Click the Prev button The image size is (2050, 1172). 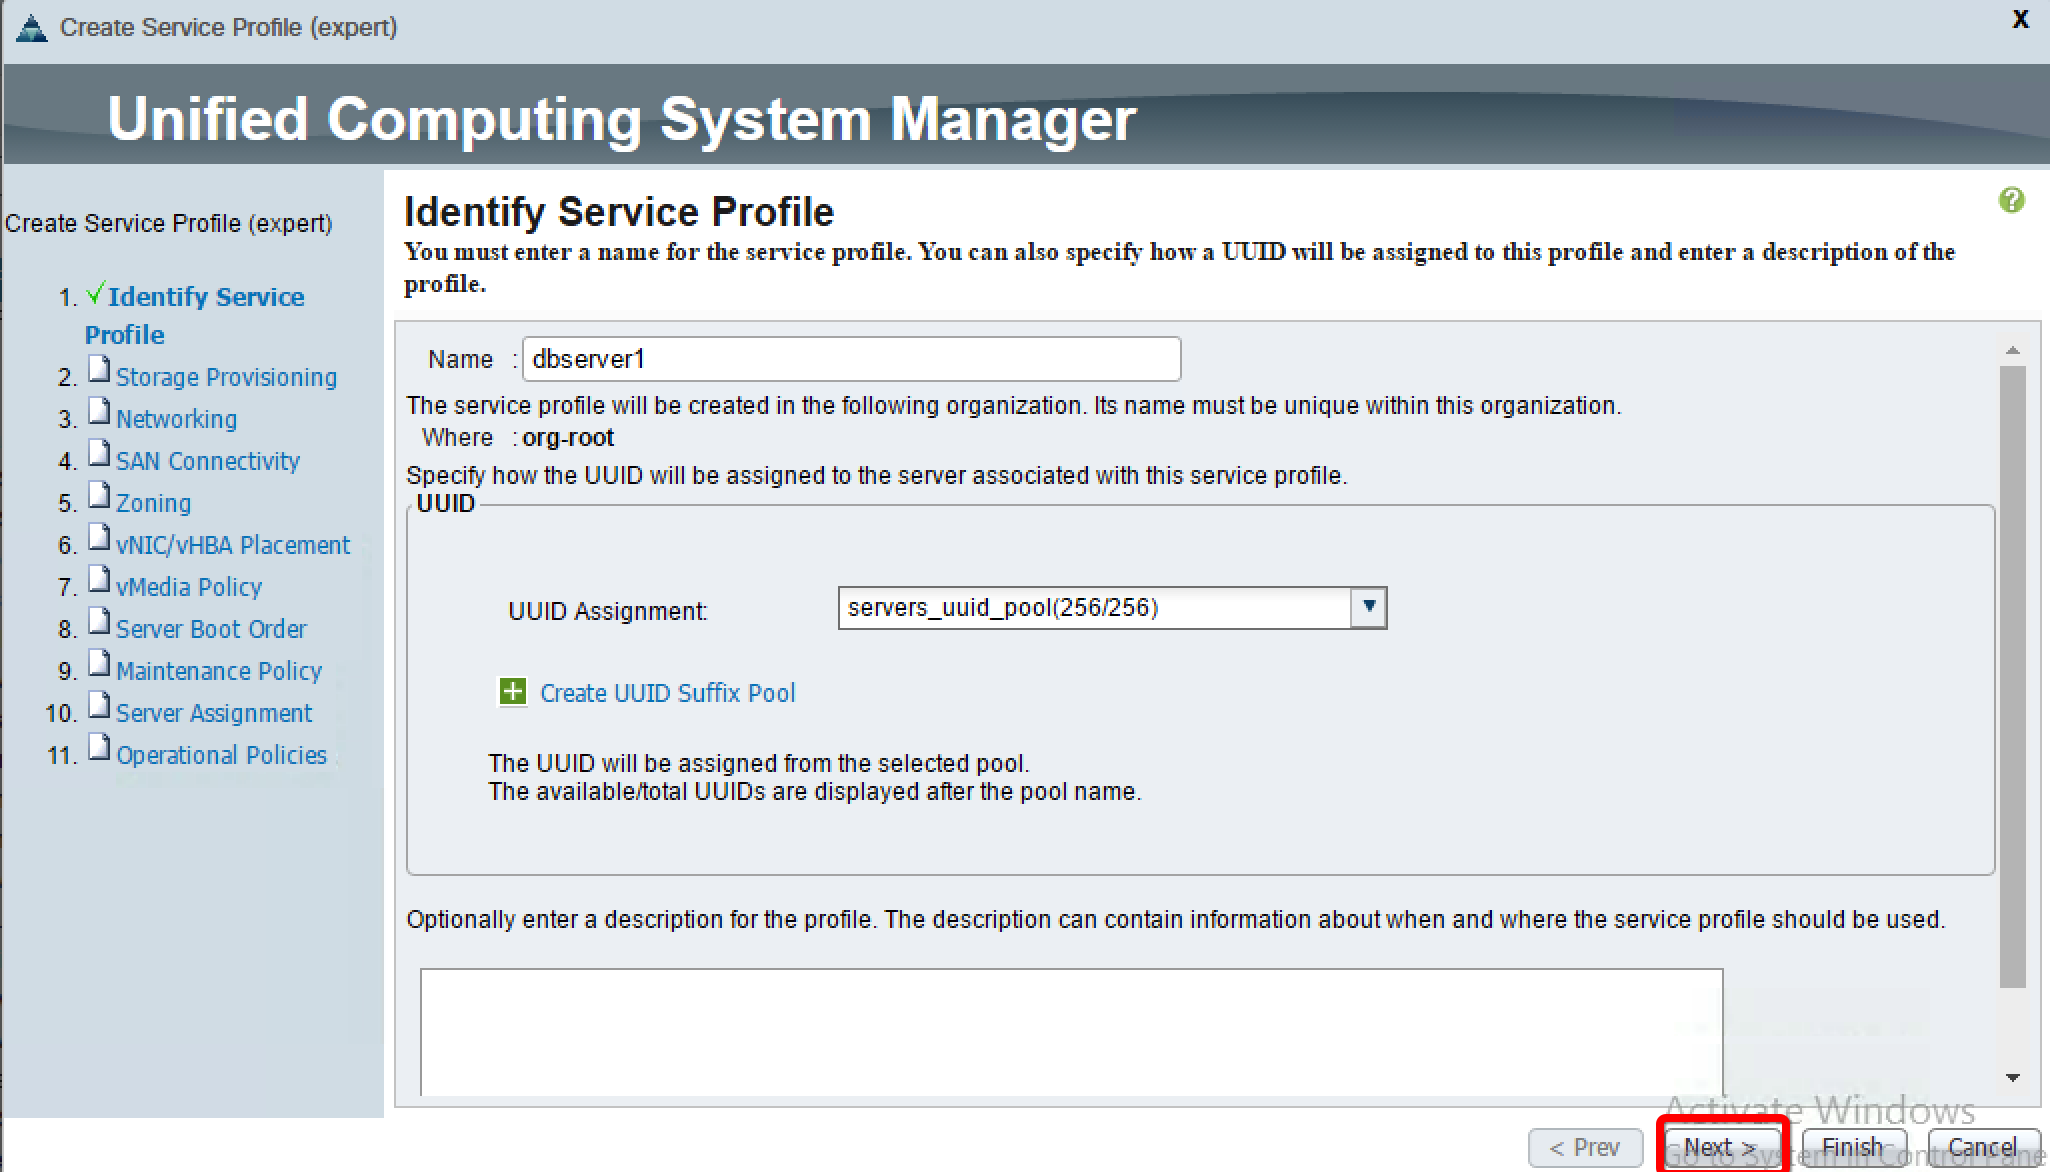1585,1147
